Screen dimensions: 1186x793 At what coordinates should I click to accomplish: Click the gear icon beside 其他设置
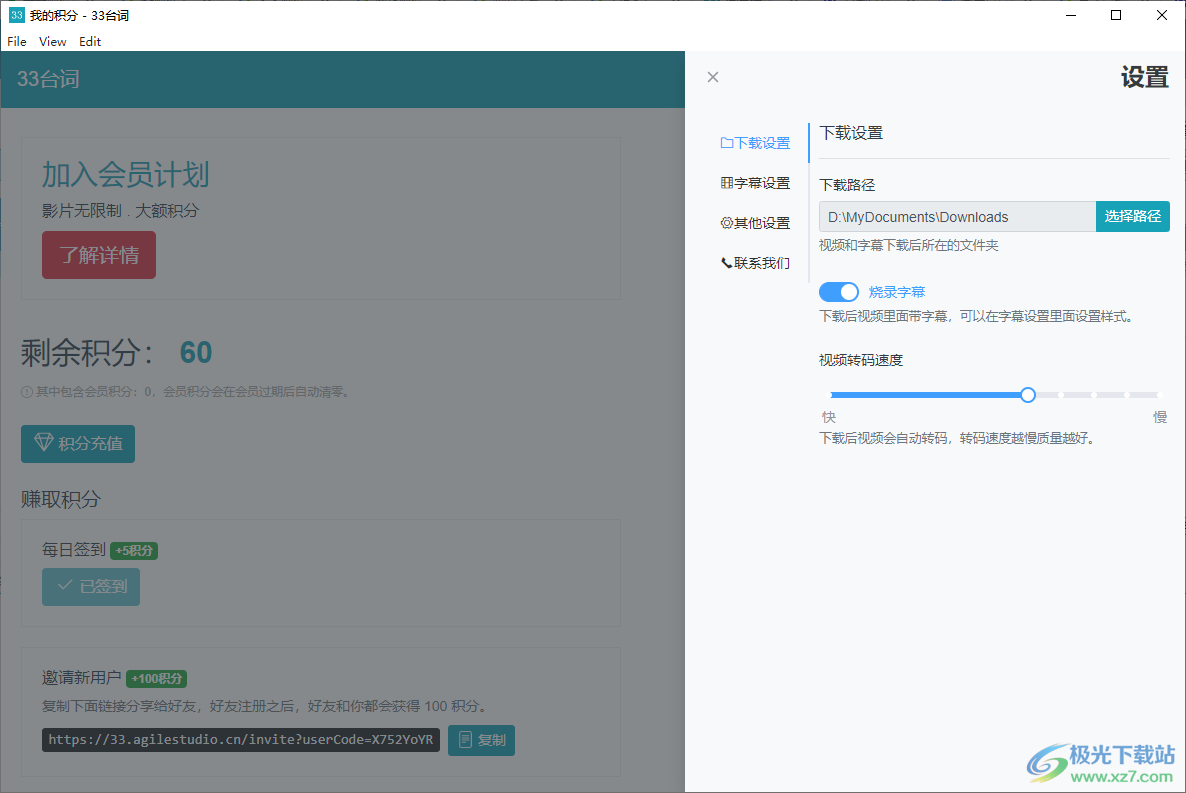(x=726, y=223)
